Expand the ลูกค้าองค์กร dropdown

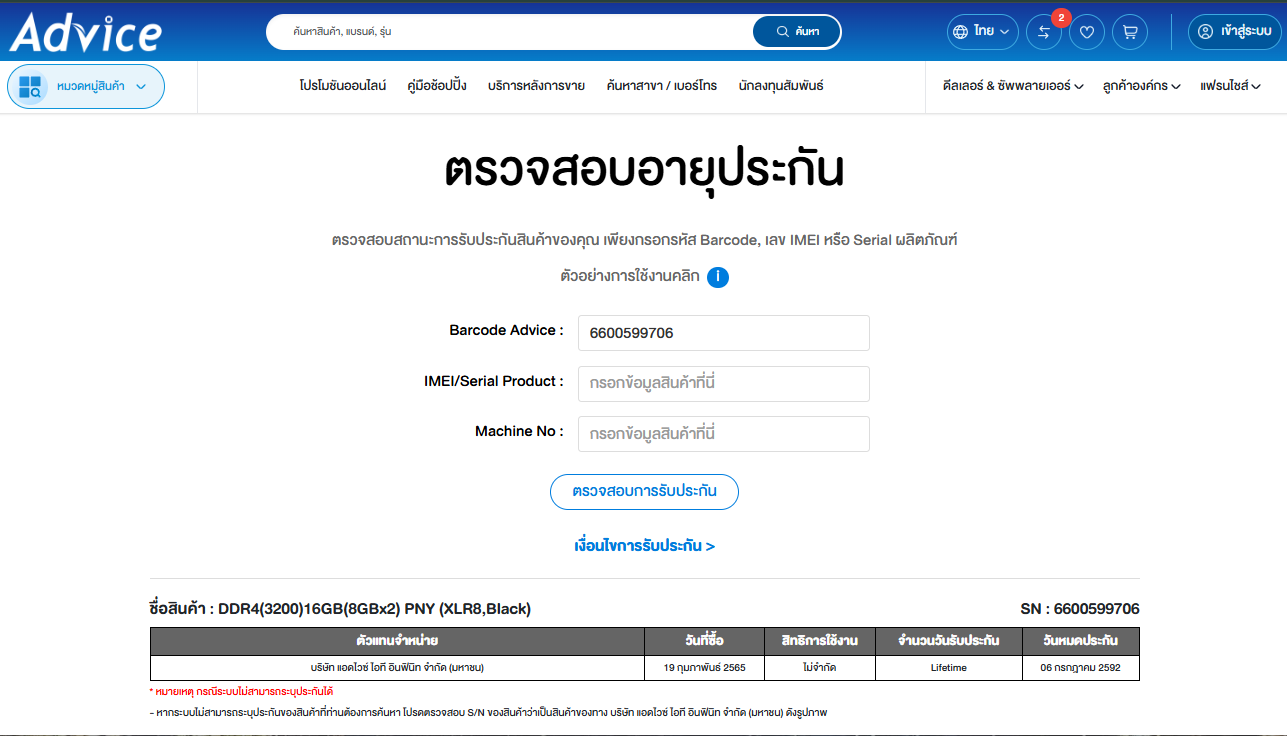pos(1141,87)
